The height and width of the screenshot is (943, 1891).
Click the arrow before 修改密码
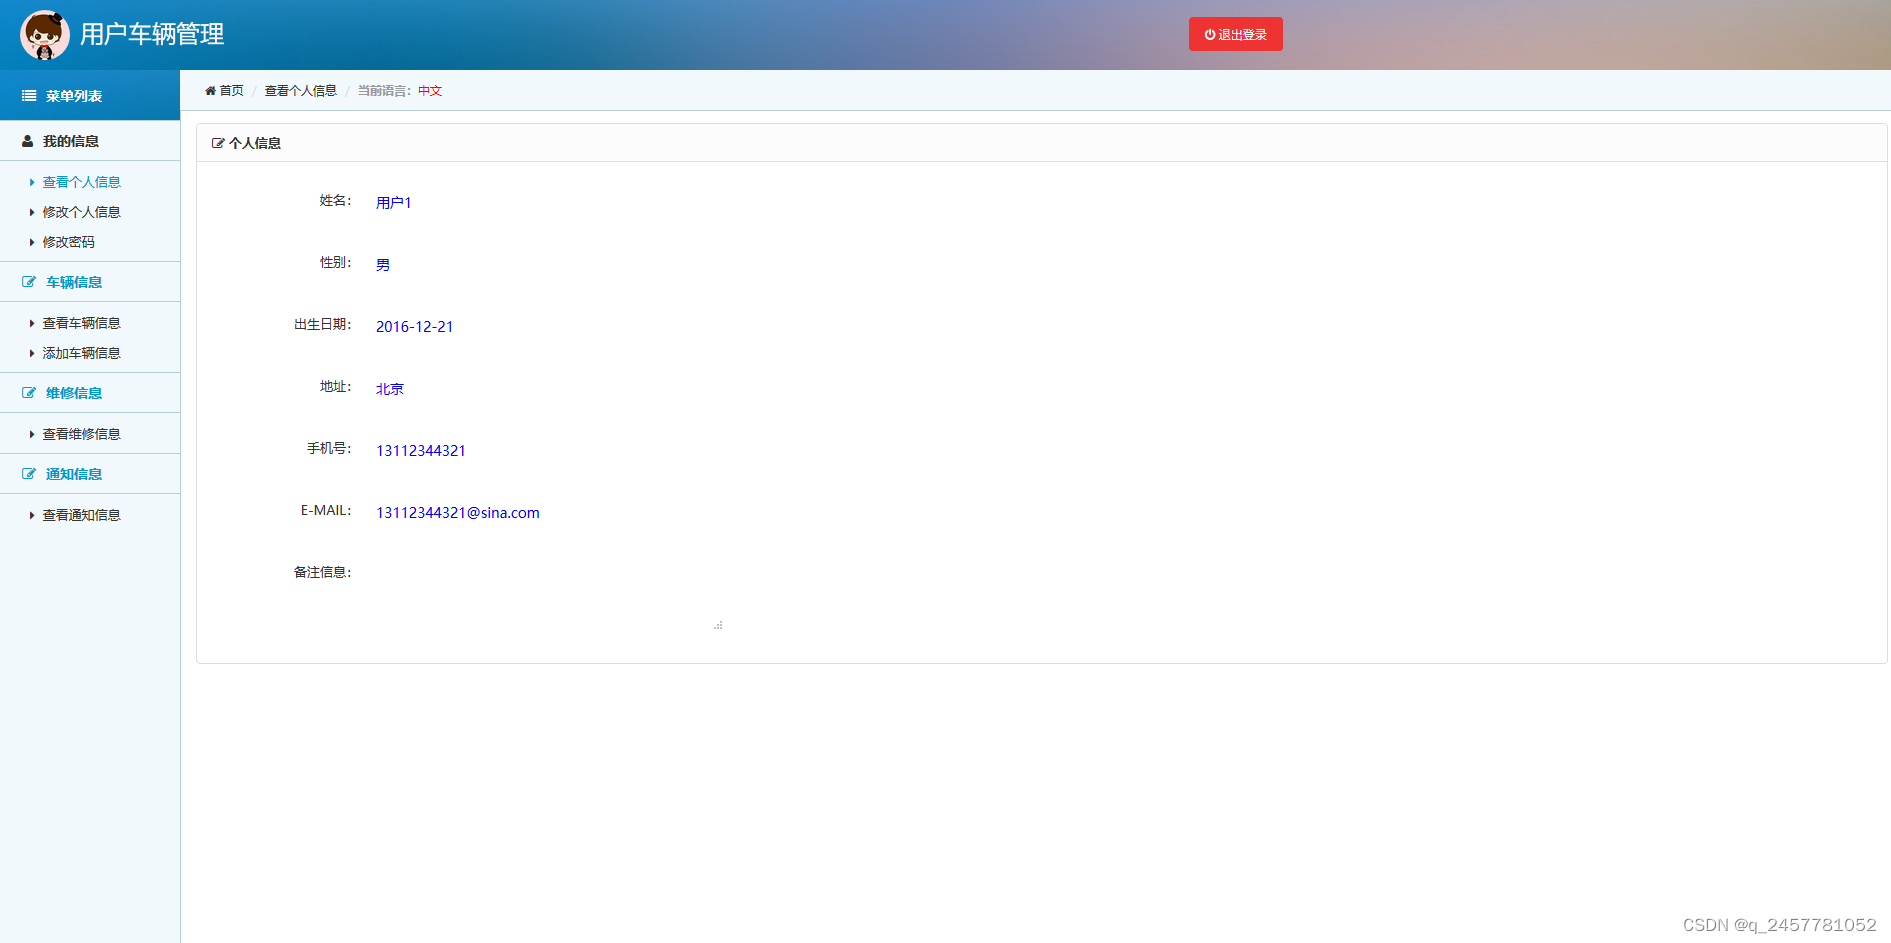coord(32,242)
